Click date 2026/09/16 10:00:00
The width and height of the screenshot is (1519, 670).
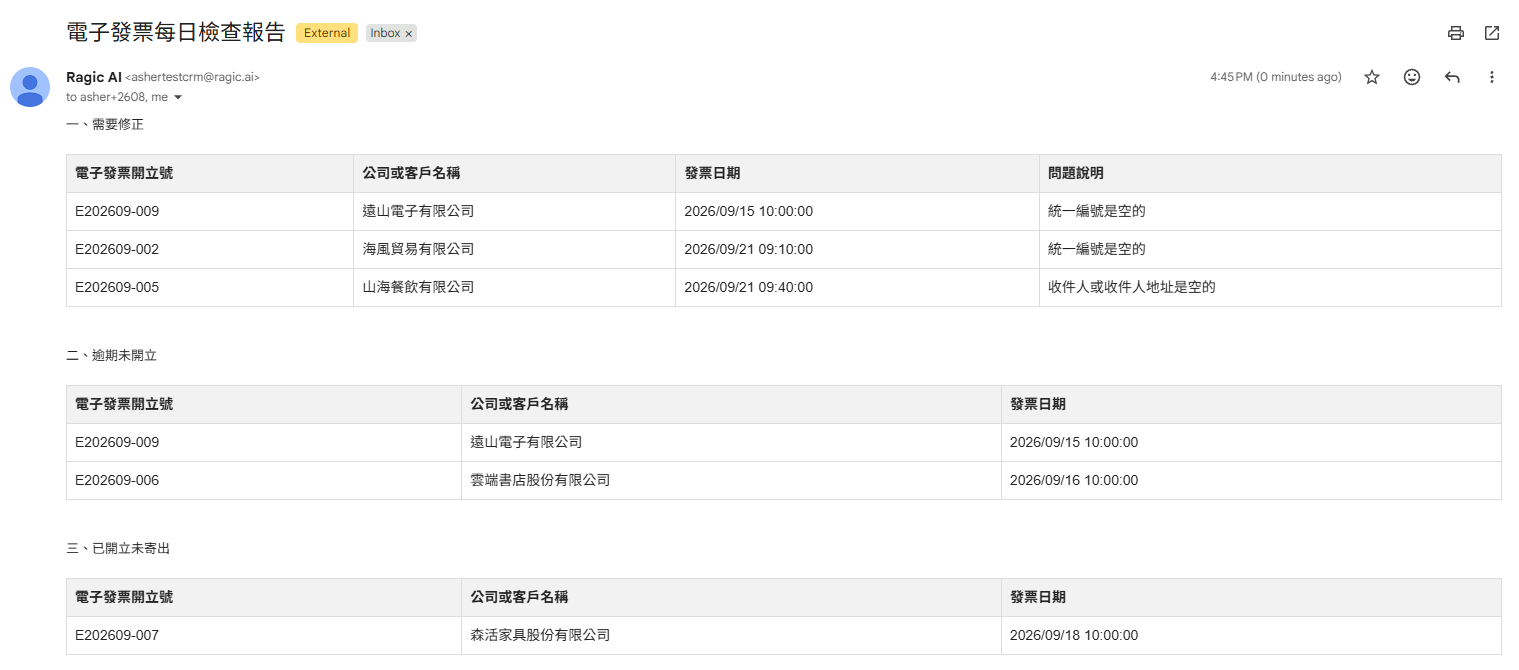[1074, 480]
